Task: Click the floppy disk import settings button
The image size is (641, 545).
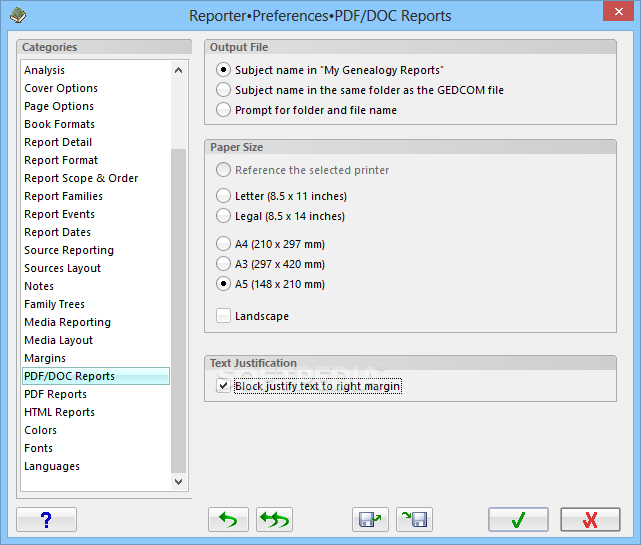Action: (414, 519)
